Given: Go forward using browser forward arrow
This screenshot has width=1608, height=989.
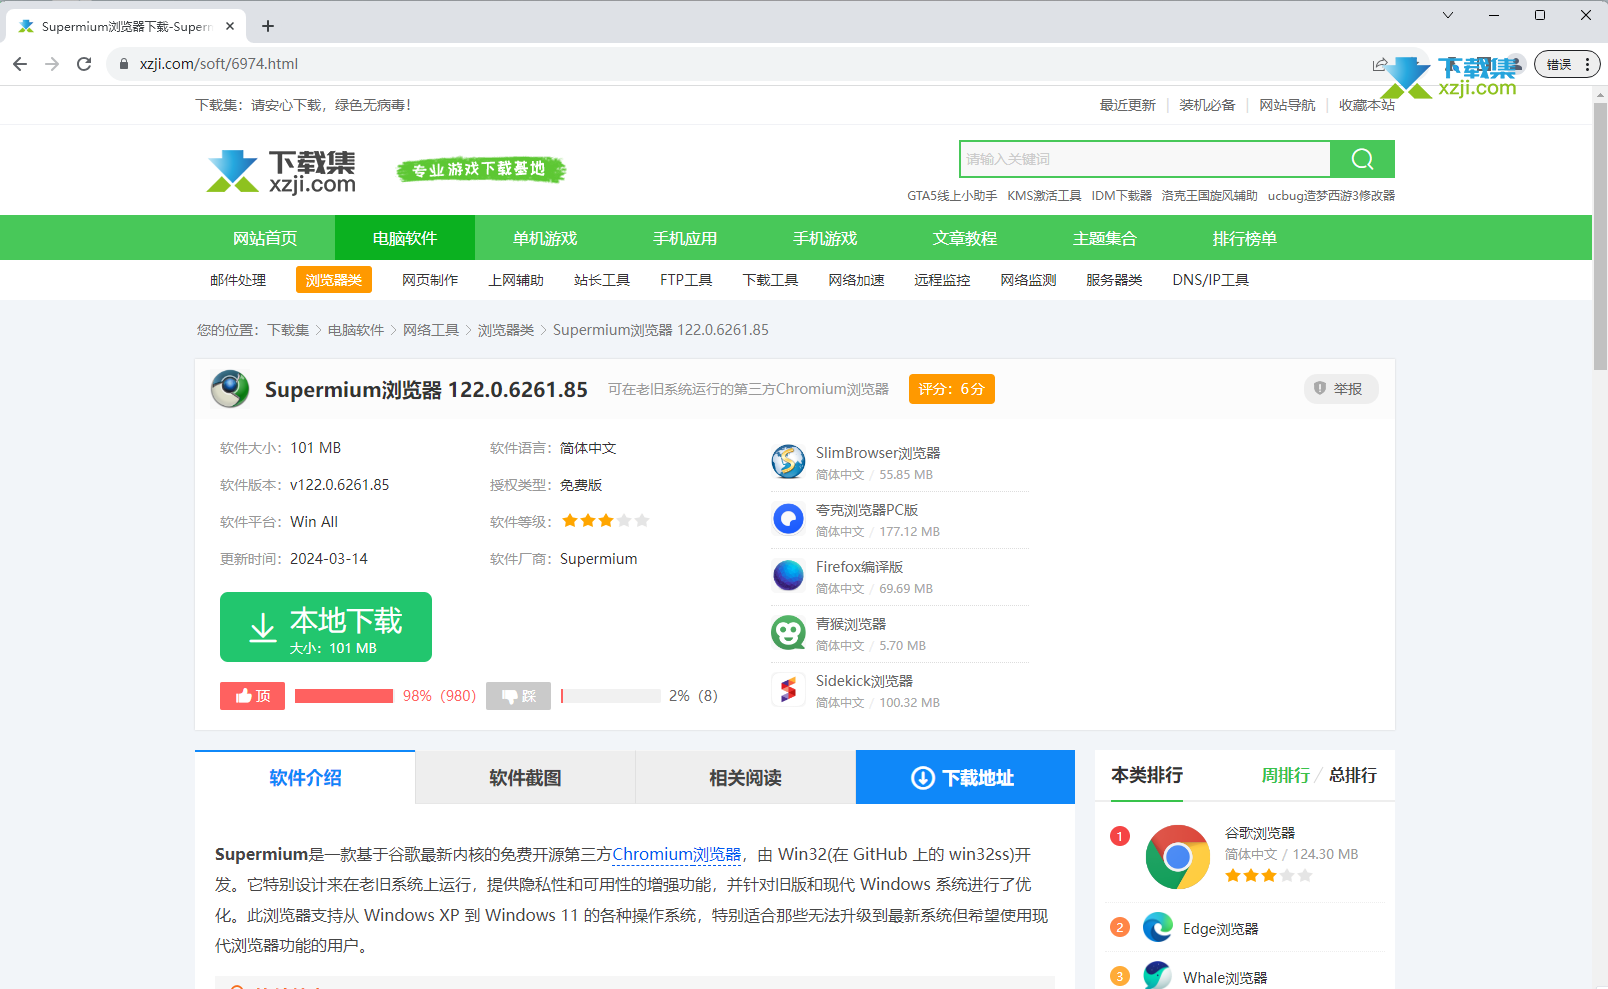Looking at the screenshot, I should tap(52, 64).
